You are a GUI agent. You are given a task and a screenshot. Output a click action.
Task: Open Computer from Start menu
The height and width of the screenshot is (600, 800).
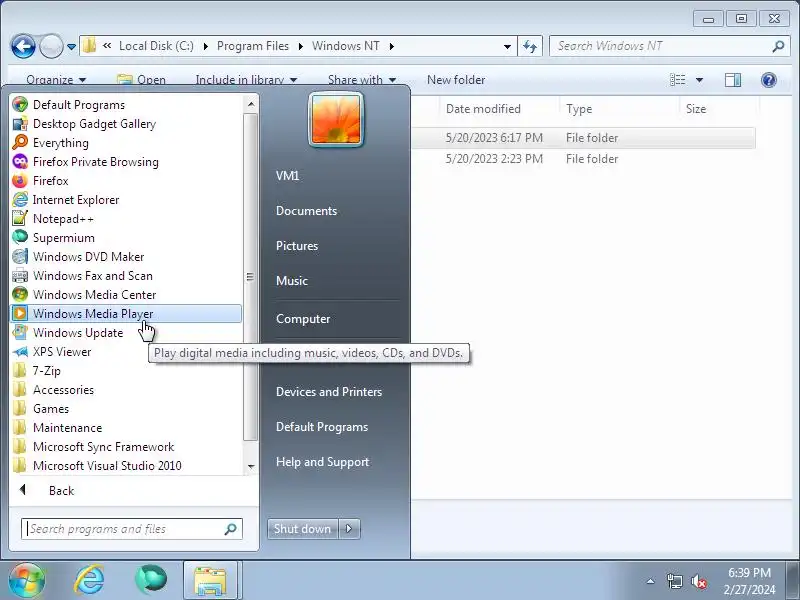point(303,319)
